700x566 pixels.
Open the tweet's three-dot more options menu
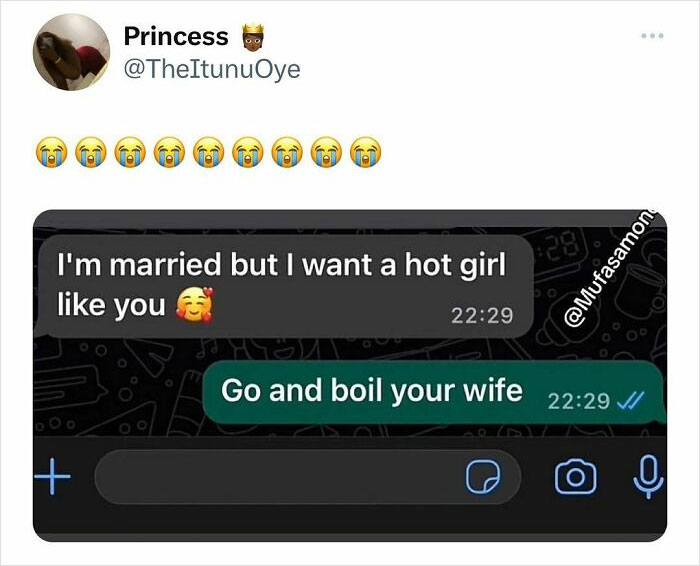[x=652, y=36]
